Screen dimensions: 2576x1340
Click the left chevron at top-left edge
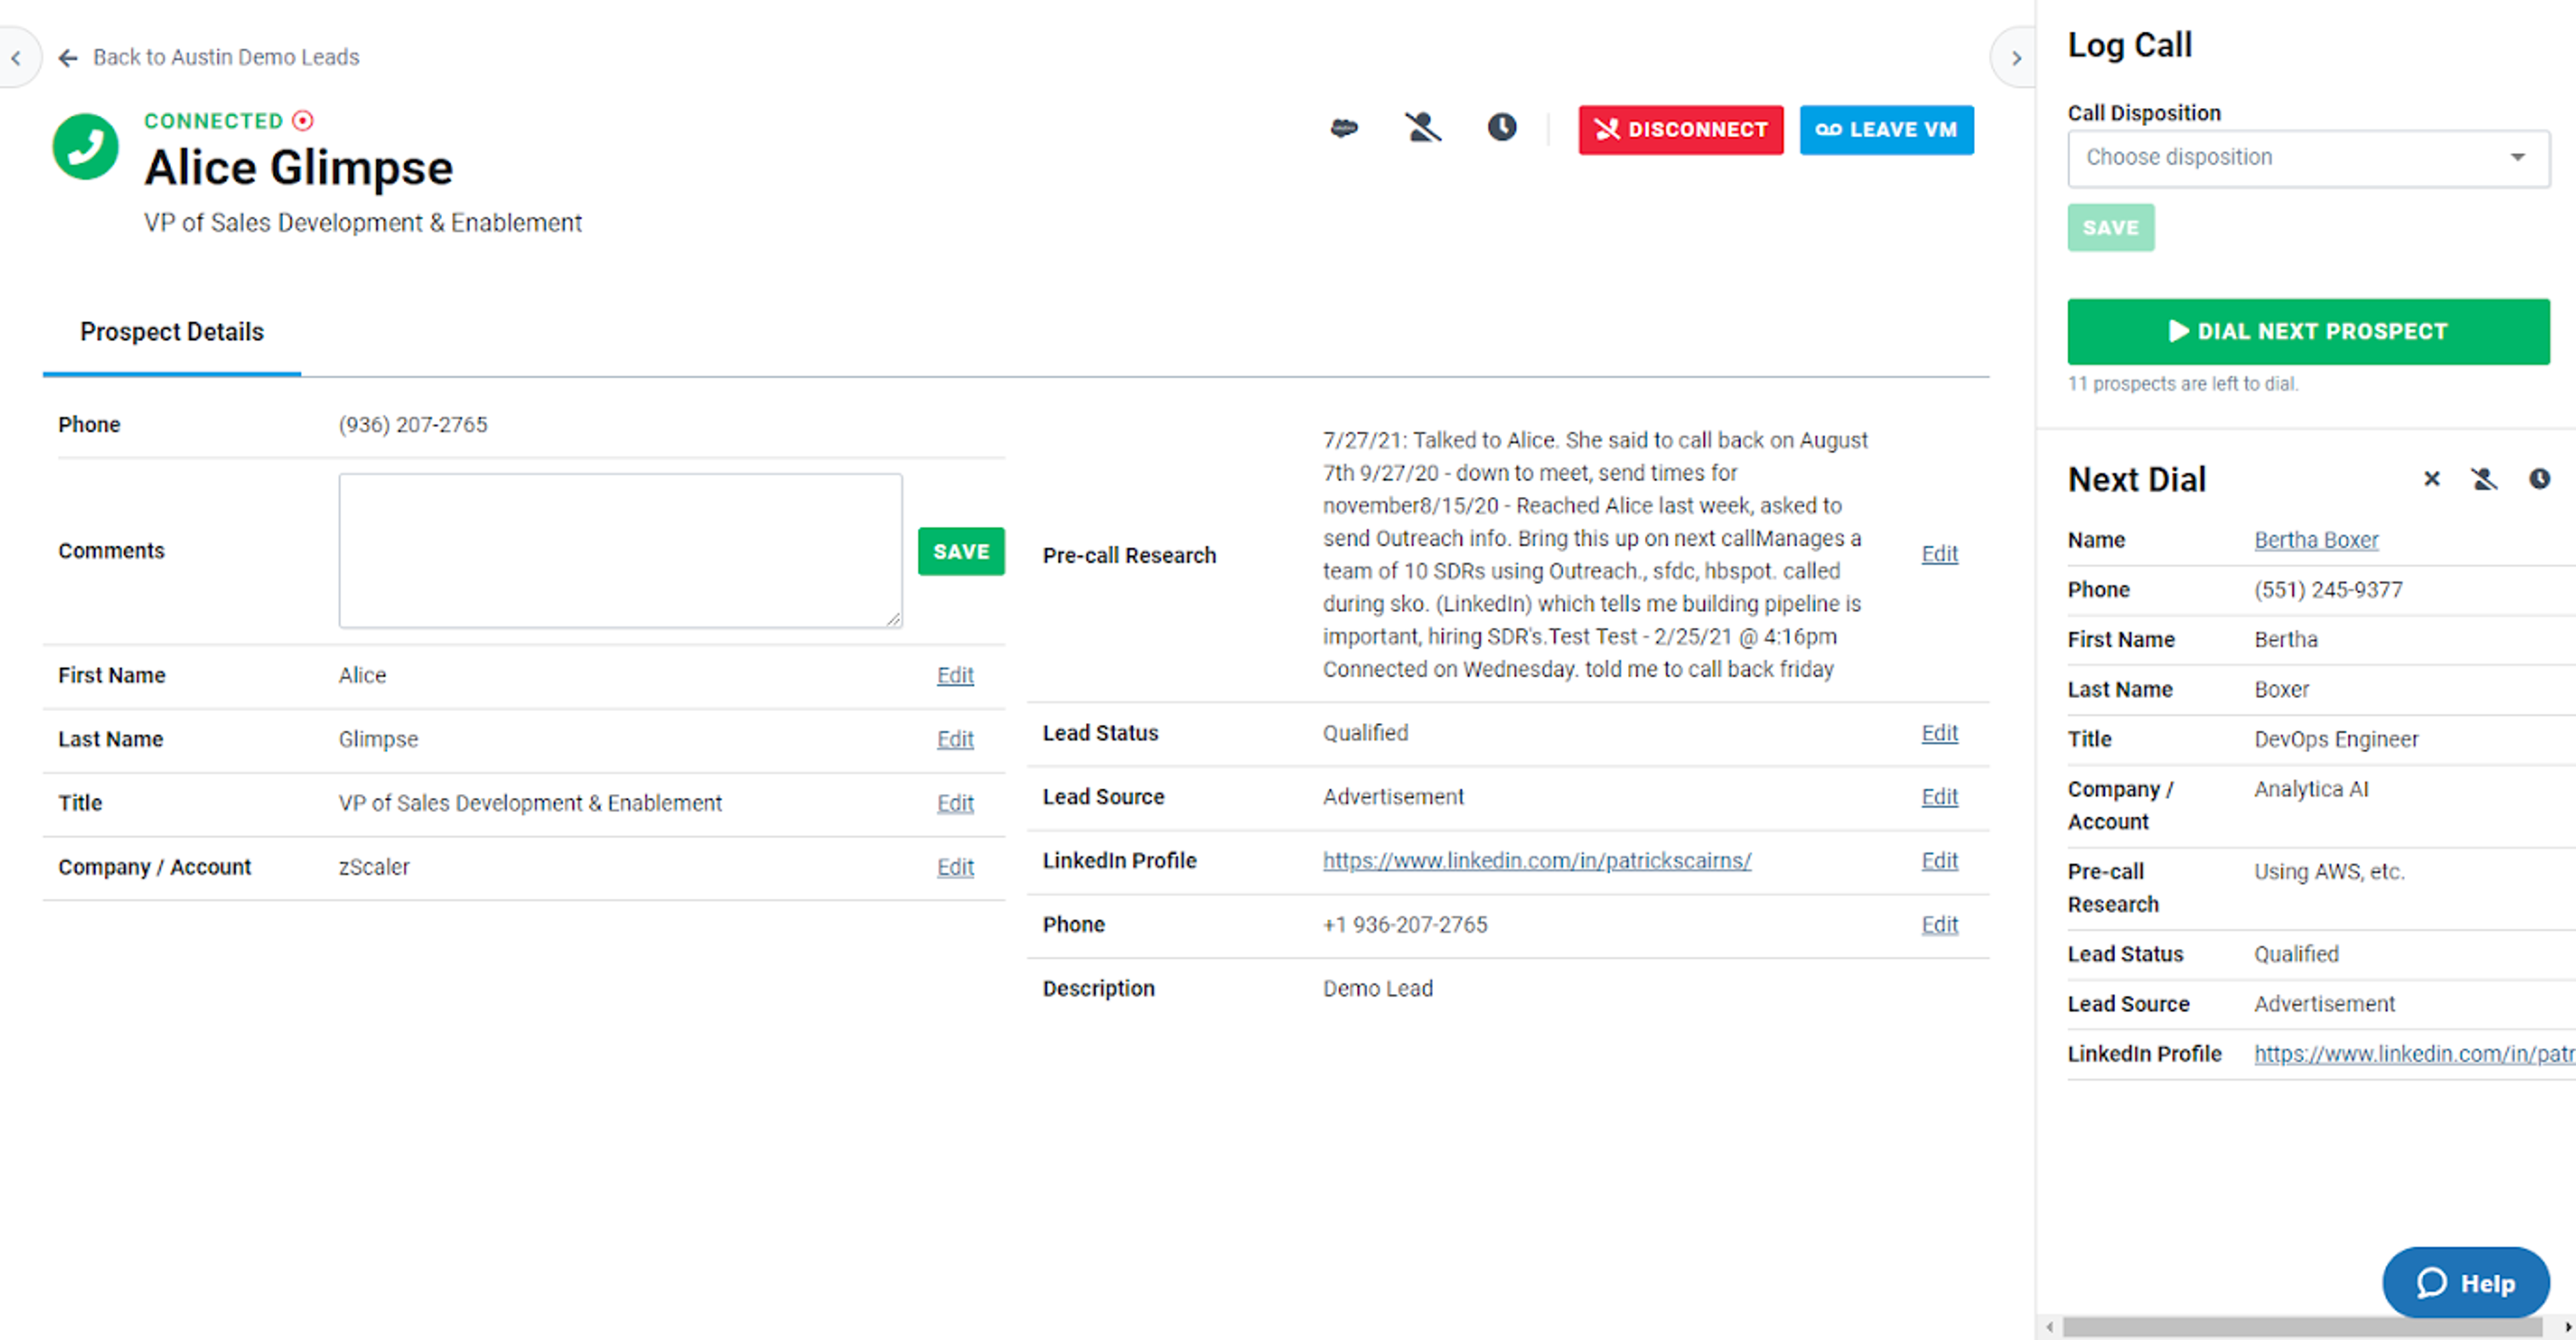click(16, 58)
